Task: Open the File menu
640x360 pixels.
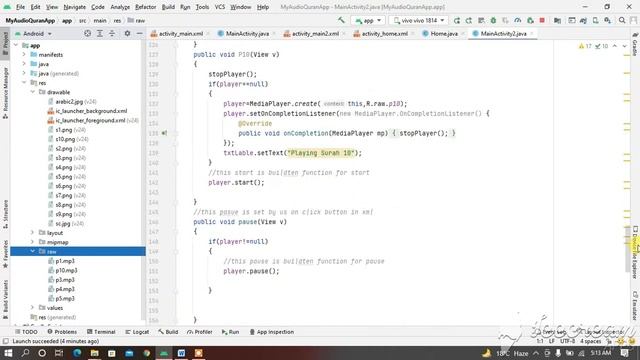Action: coord(20,7)
